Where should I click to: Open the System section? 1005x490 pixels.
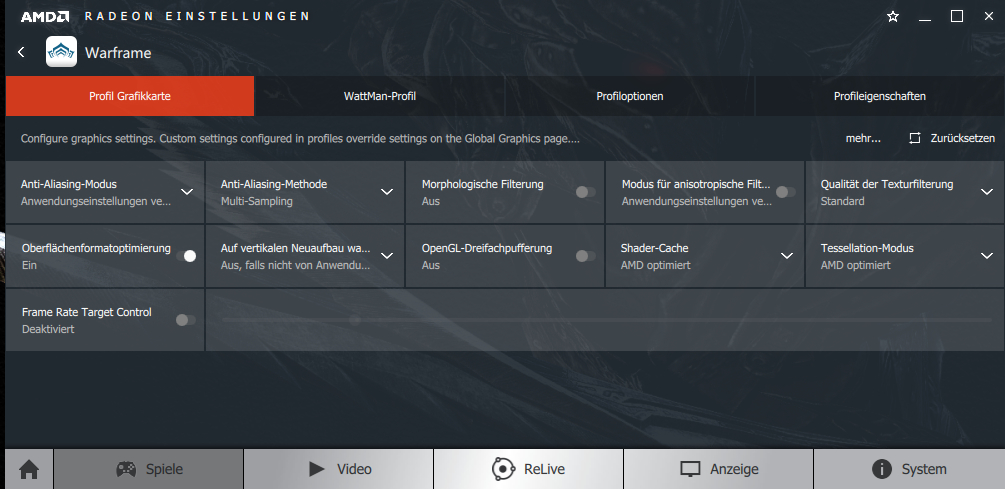[909, 469]
